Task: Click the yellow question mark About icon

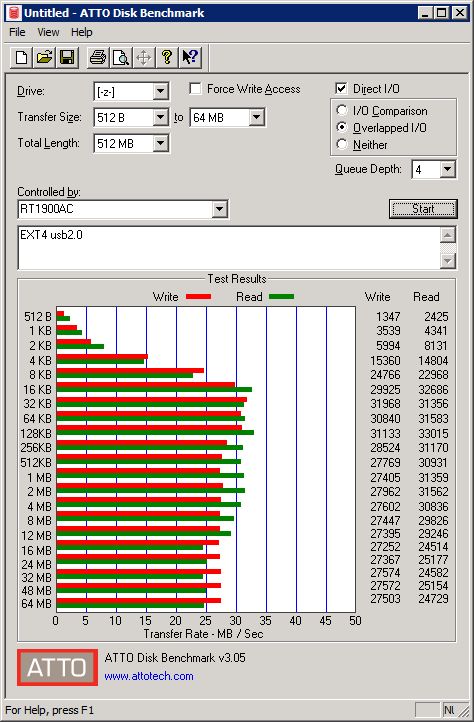Action: click(167, 58)
